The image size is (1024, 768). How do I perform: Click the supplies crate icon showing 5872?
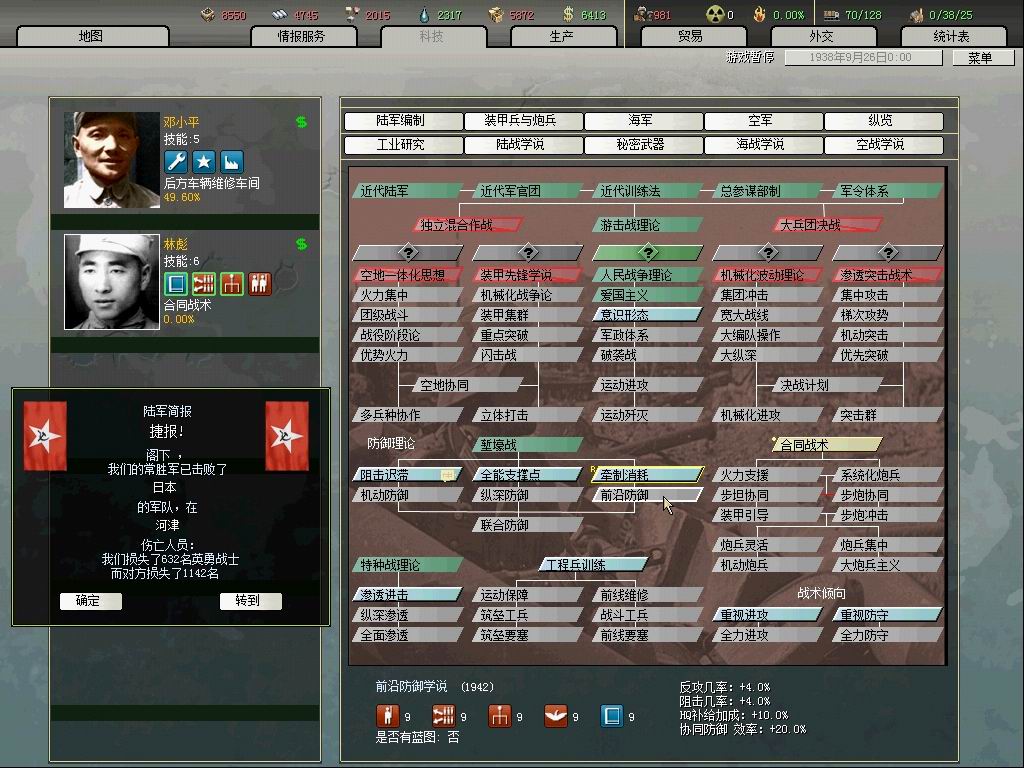click(x=496, y=14)
